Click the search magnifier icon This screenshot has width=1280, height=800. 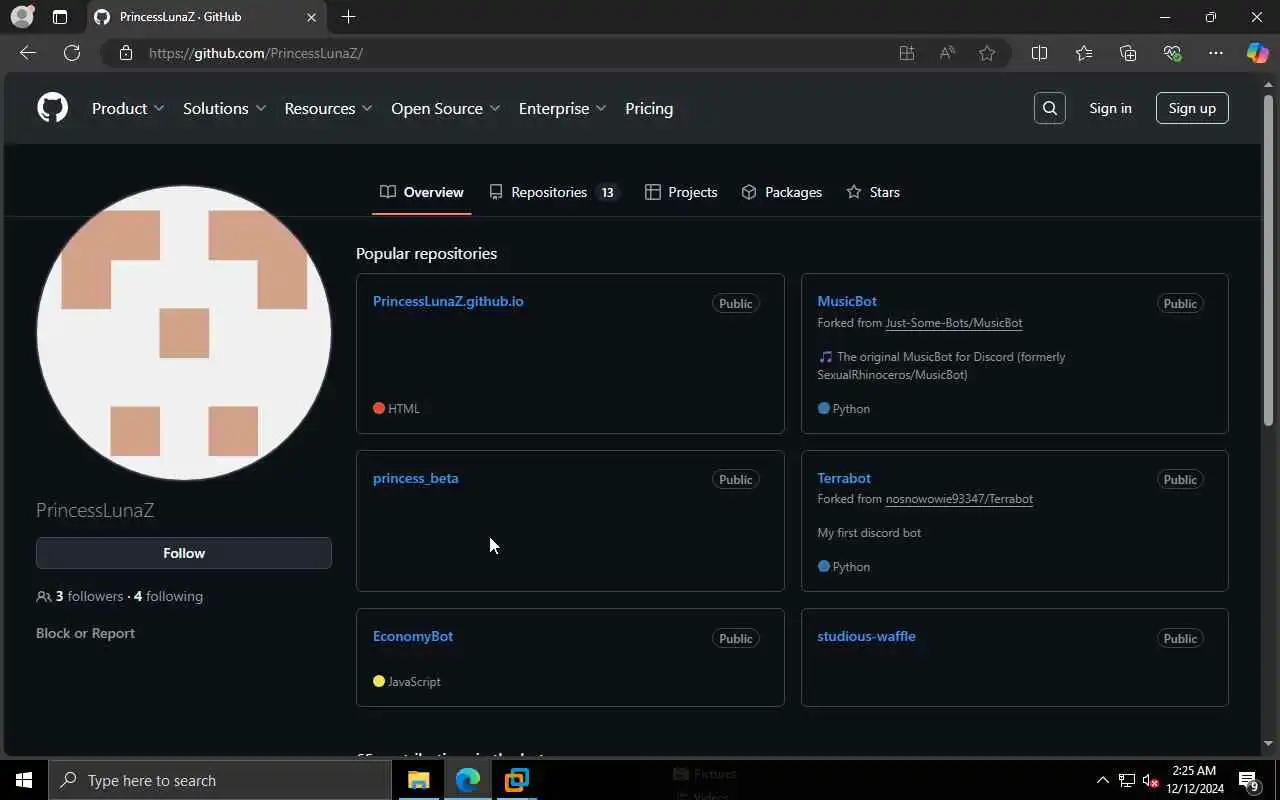coord(1049,108)
